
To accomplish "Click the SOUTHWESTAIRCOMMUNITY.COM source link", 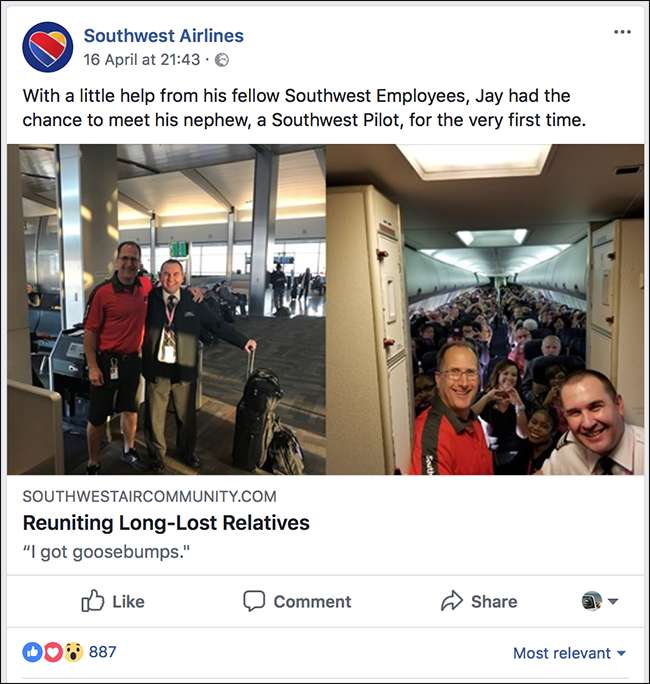I will (150, 496).
